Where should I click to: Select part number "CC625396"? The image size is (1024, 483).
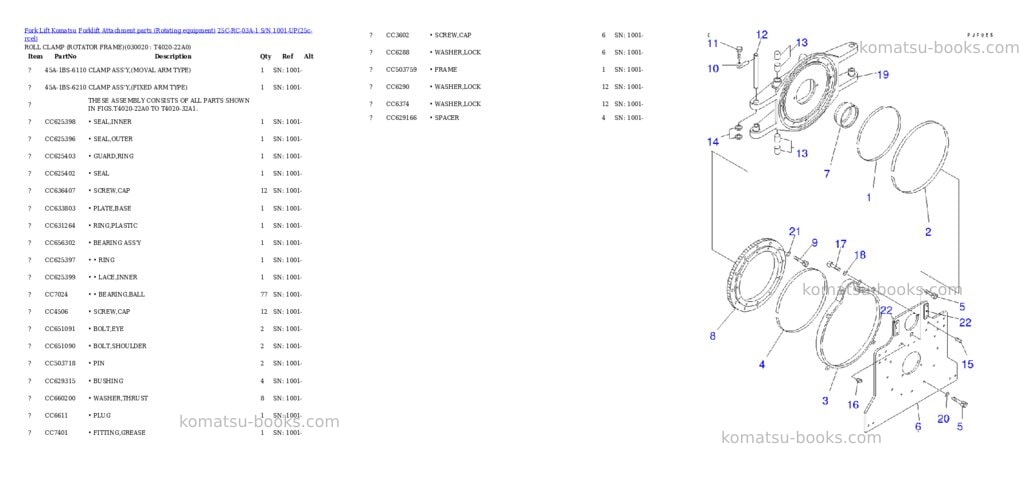(x=60, y=139)
